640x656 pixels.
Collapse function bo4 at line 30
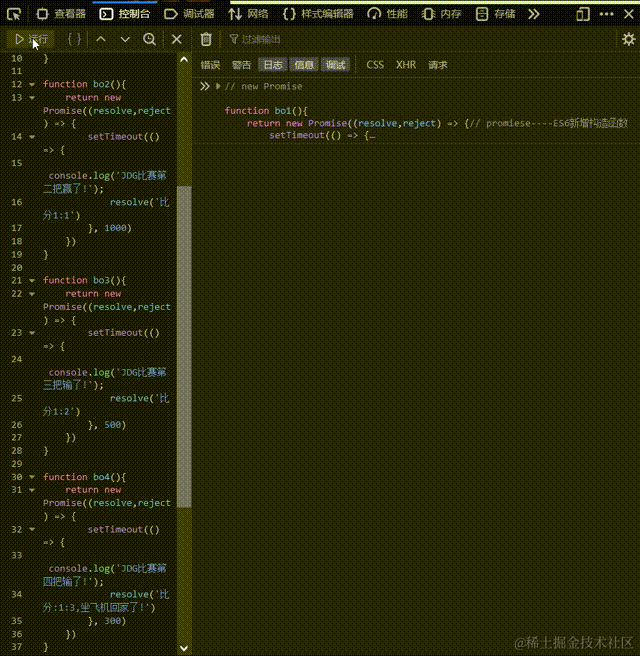[32, 477]
